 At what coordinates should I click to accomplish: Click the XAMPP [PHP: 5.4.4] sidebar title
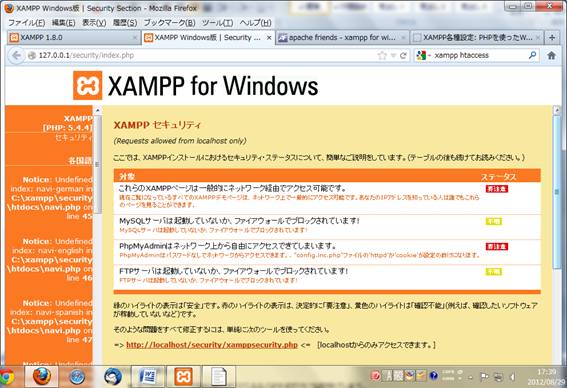coord(68,123)
